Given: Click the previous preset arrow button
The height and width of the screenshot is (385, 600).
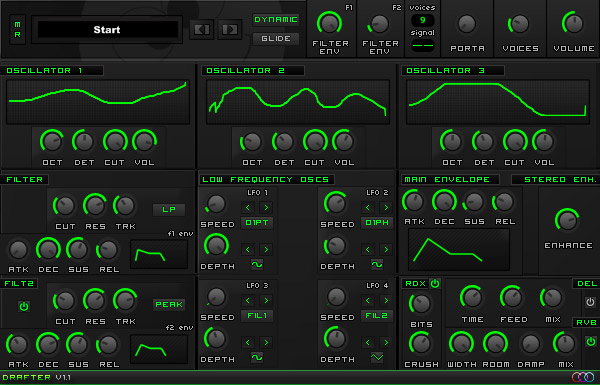Looking at the screenshot, I should click(x=202, y=29).
